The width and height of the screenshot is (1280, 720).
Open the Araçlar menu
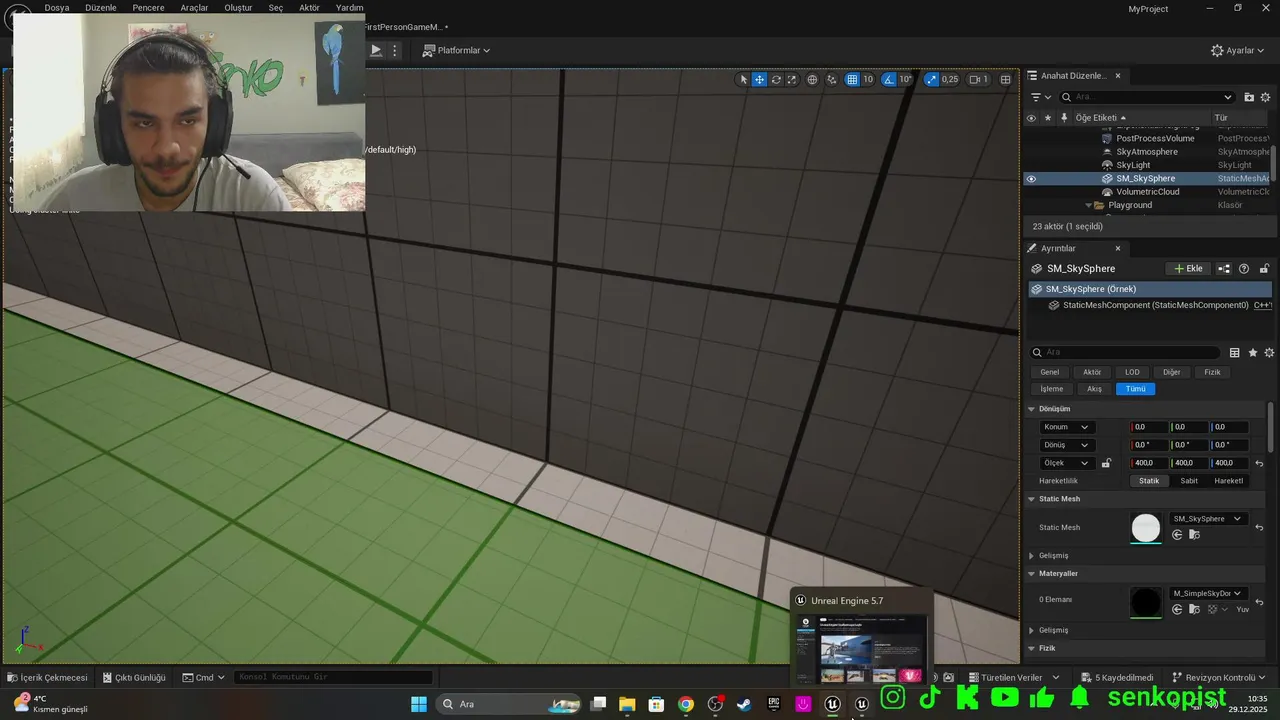[x=194, y=7]
